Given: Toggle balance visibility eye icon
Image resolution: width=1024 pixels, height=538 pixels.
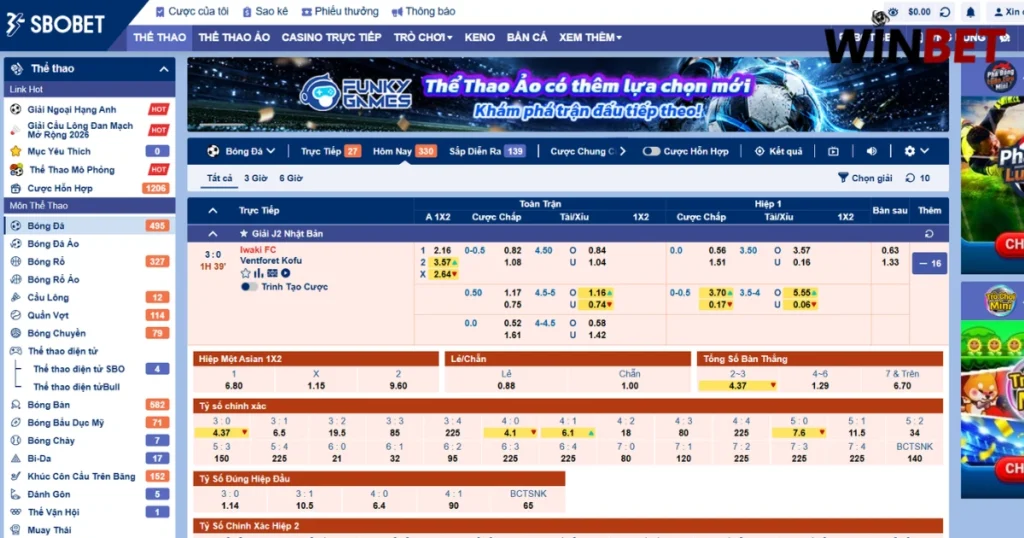Looking at the screenshot, I should 893,12.
